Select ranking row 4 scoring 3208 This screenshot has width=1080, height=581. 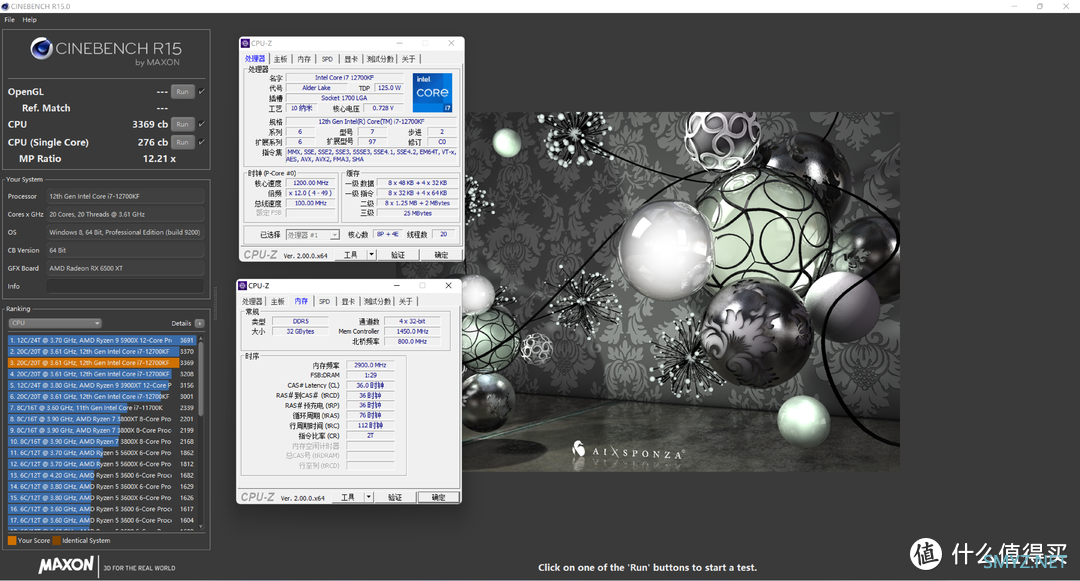coord(101,374)
